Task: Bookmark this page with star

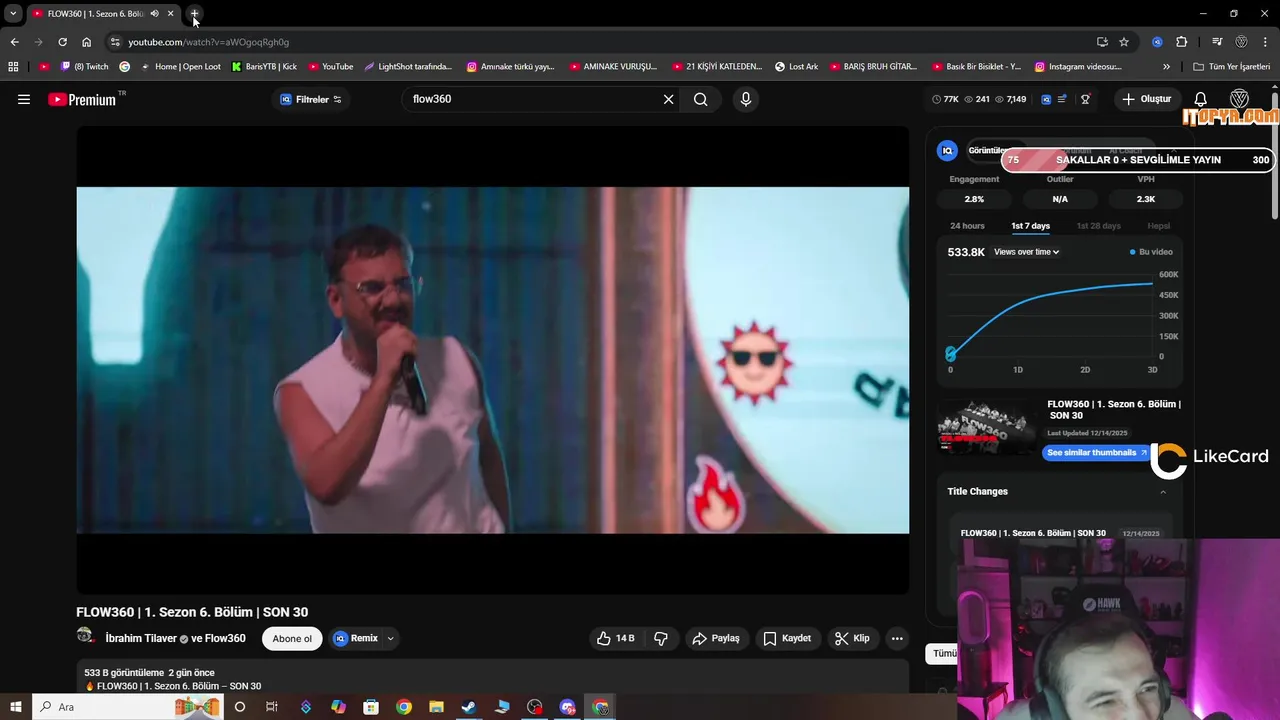Action: [x=1124, y=42]
